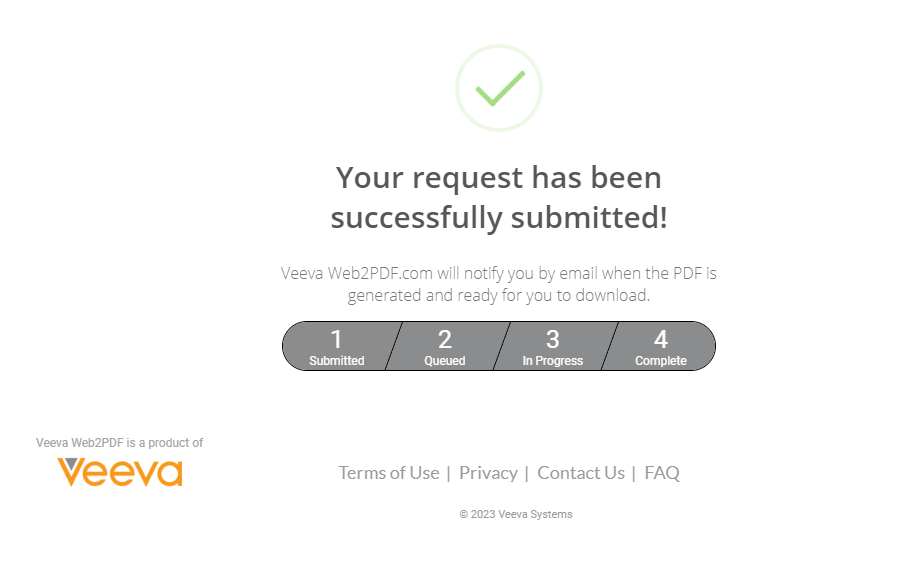Go to the Contact Us page
Image resolution: width=900 pixels, height=580 pixels.
coord(581,473)
